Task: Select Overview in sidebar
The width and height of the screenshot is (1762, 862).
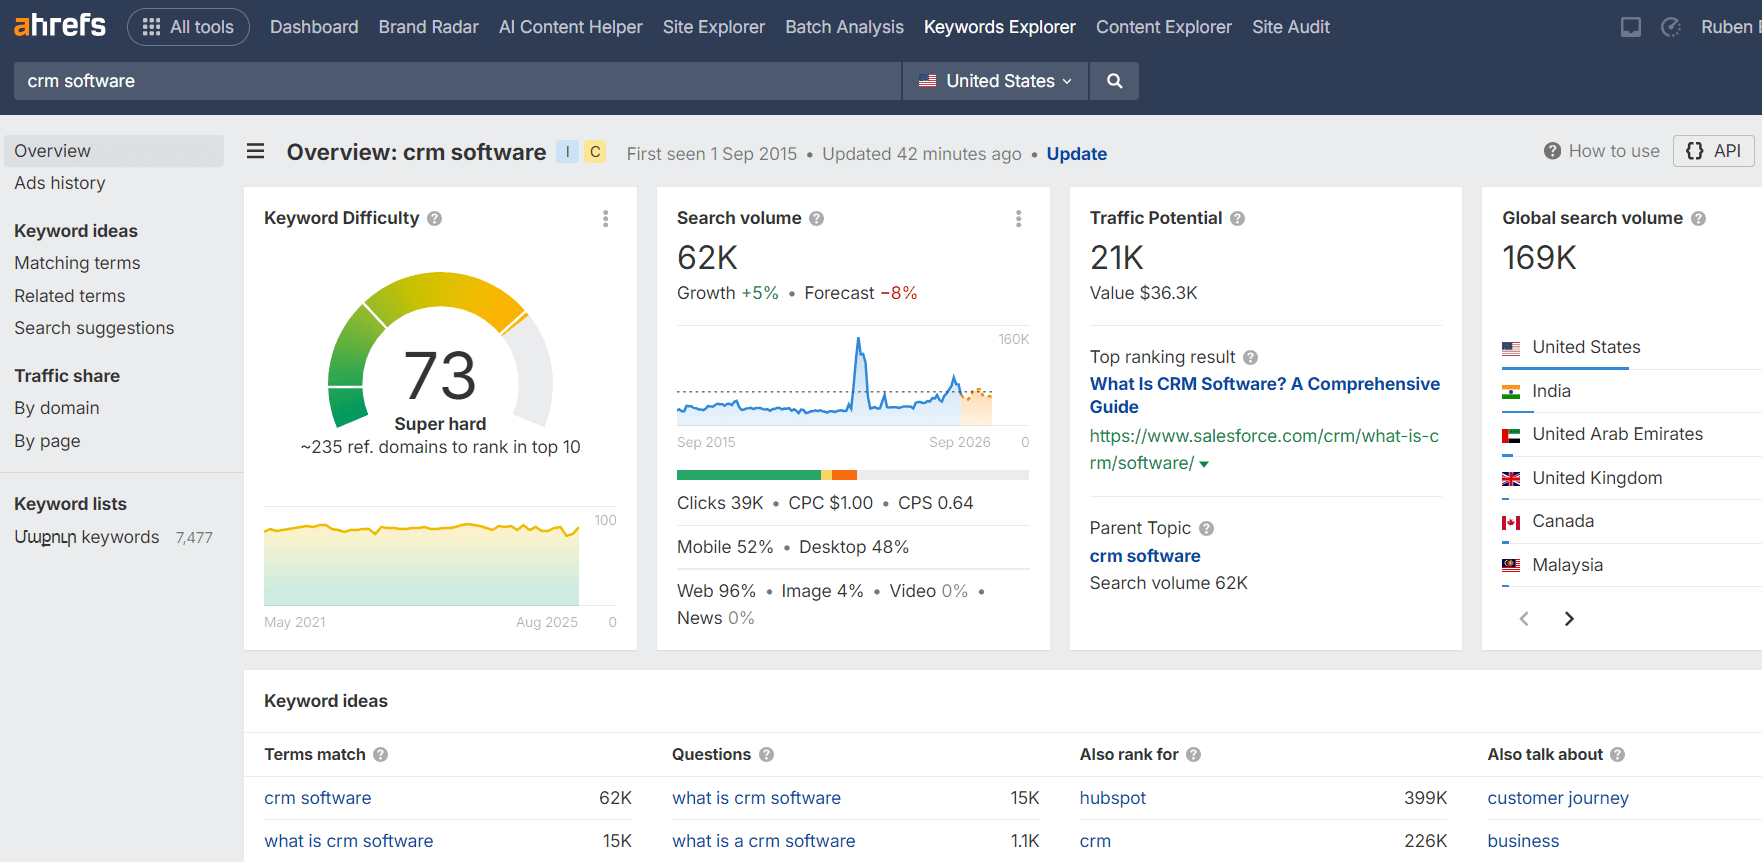Action: click(114, 151)
